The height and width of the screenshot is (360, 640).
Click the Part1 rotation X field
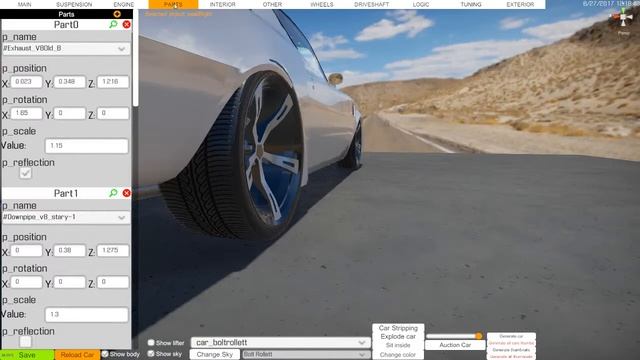click(26, 282)
